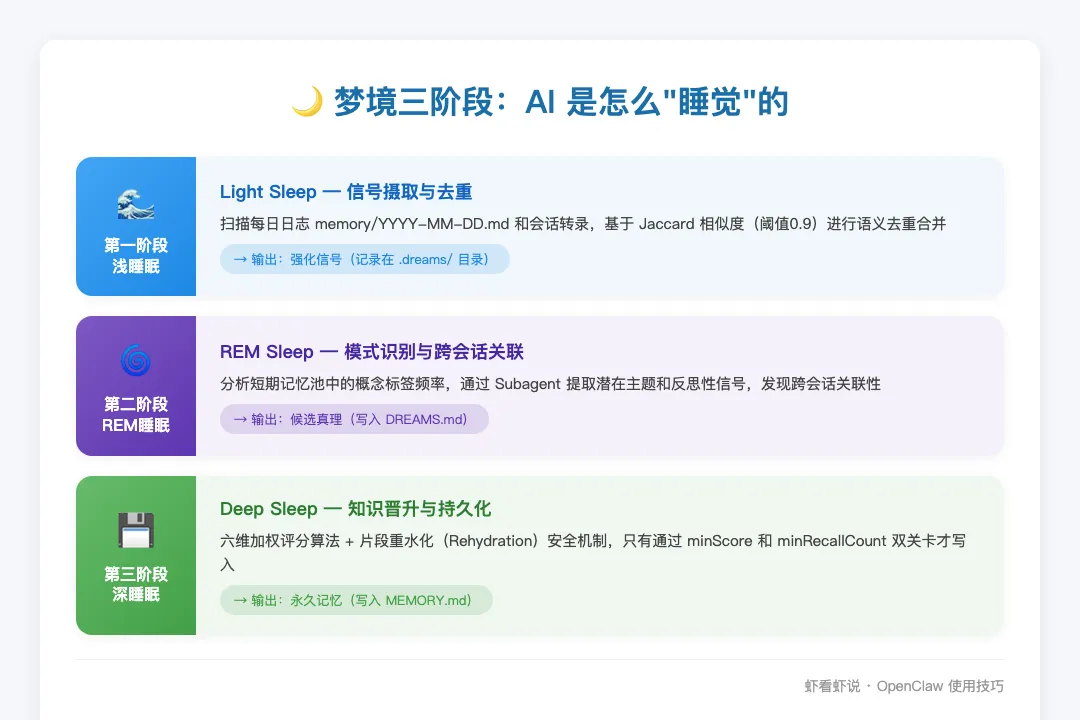The image size is (1080, 720).
Task: Click the footer text 虾看虾说 · OpenClaw 使用技巧
Action: [904, 686]
